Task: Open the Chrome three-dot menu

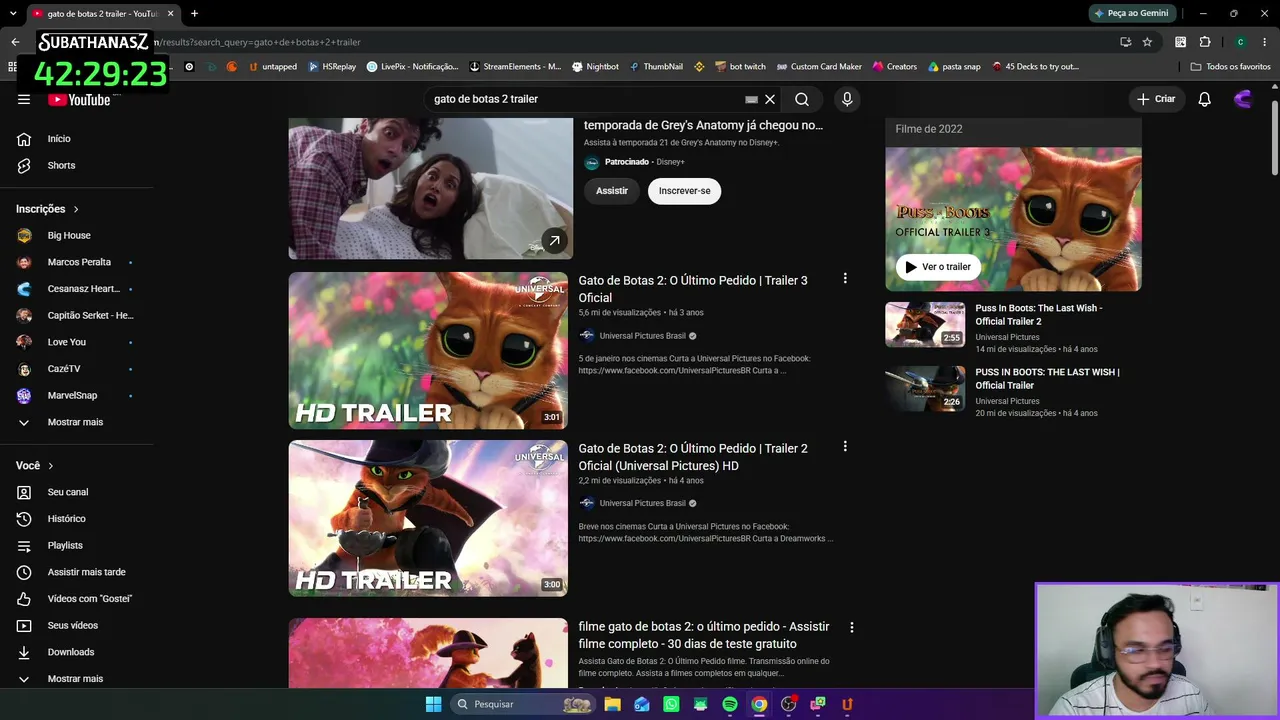Action: coord(1264,42)
